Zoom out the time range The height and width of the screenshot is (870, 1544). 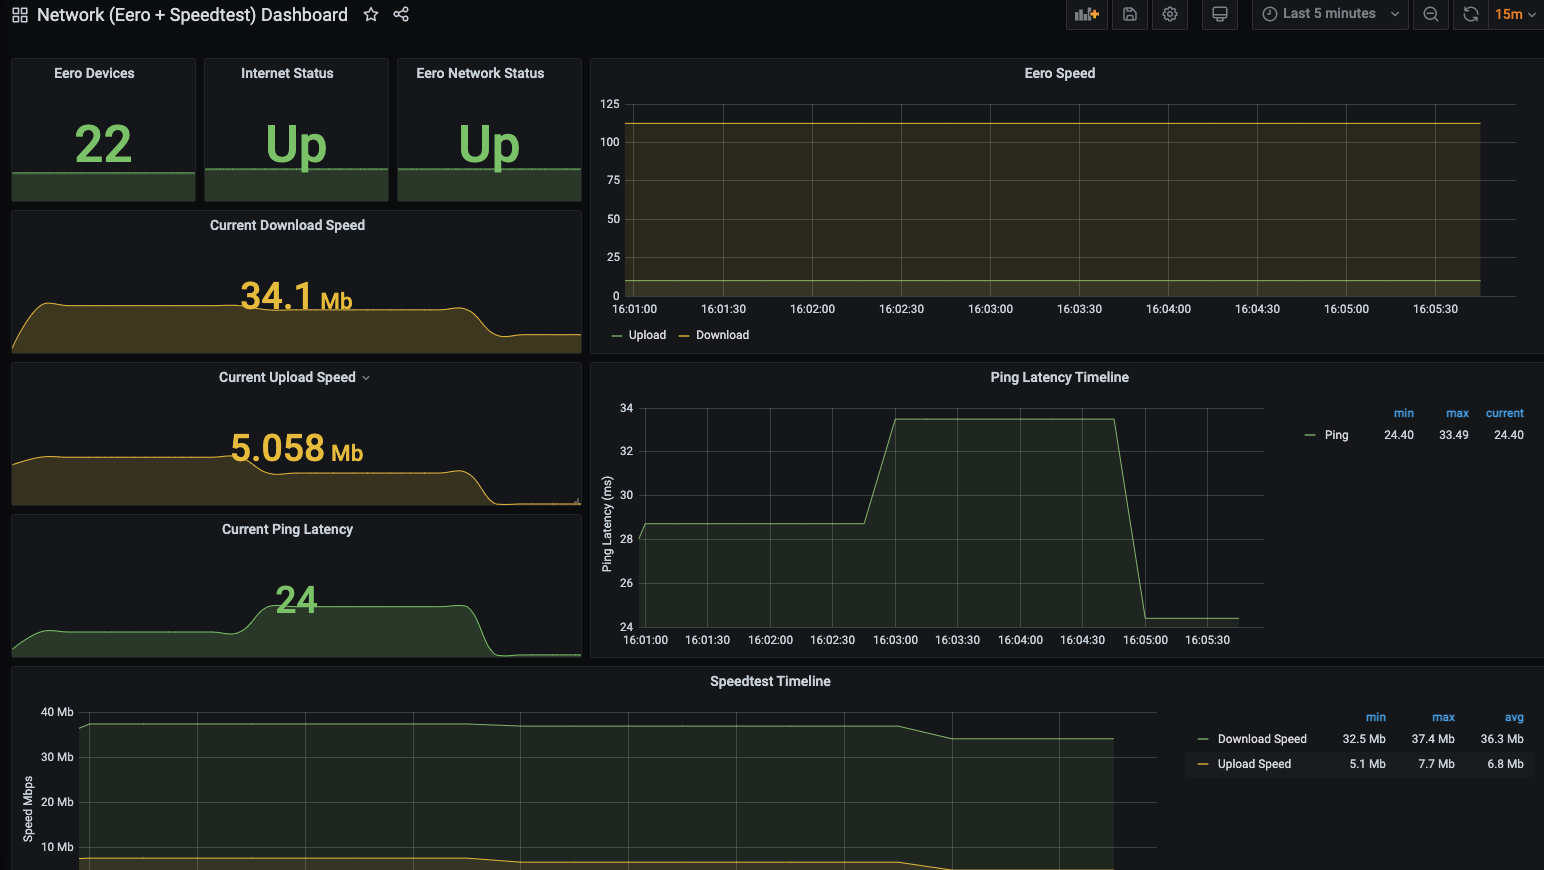1431,14
